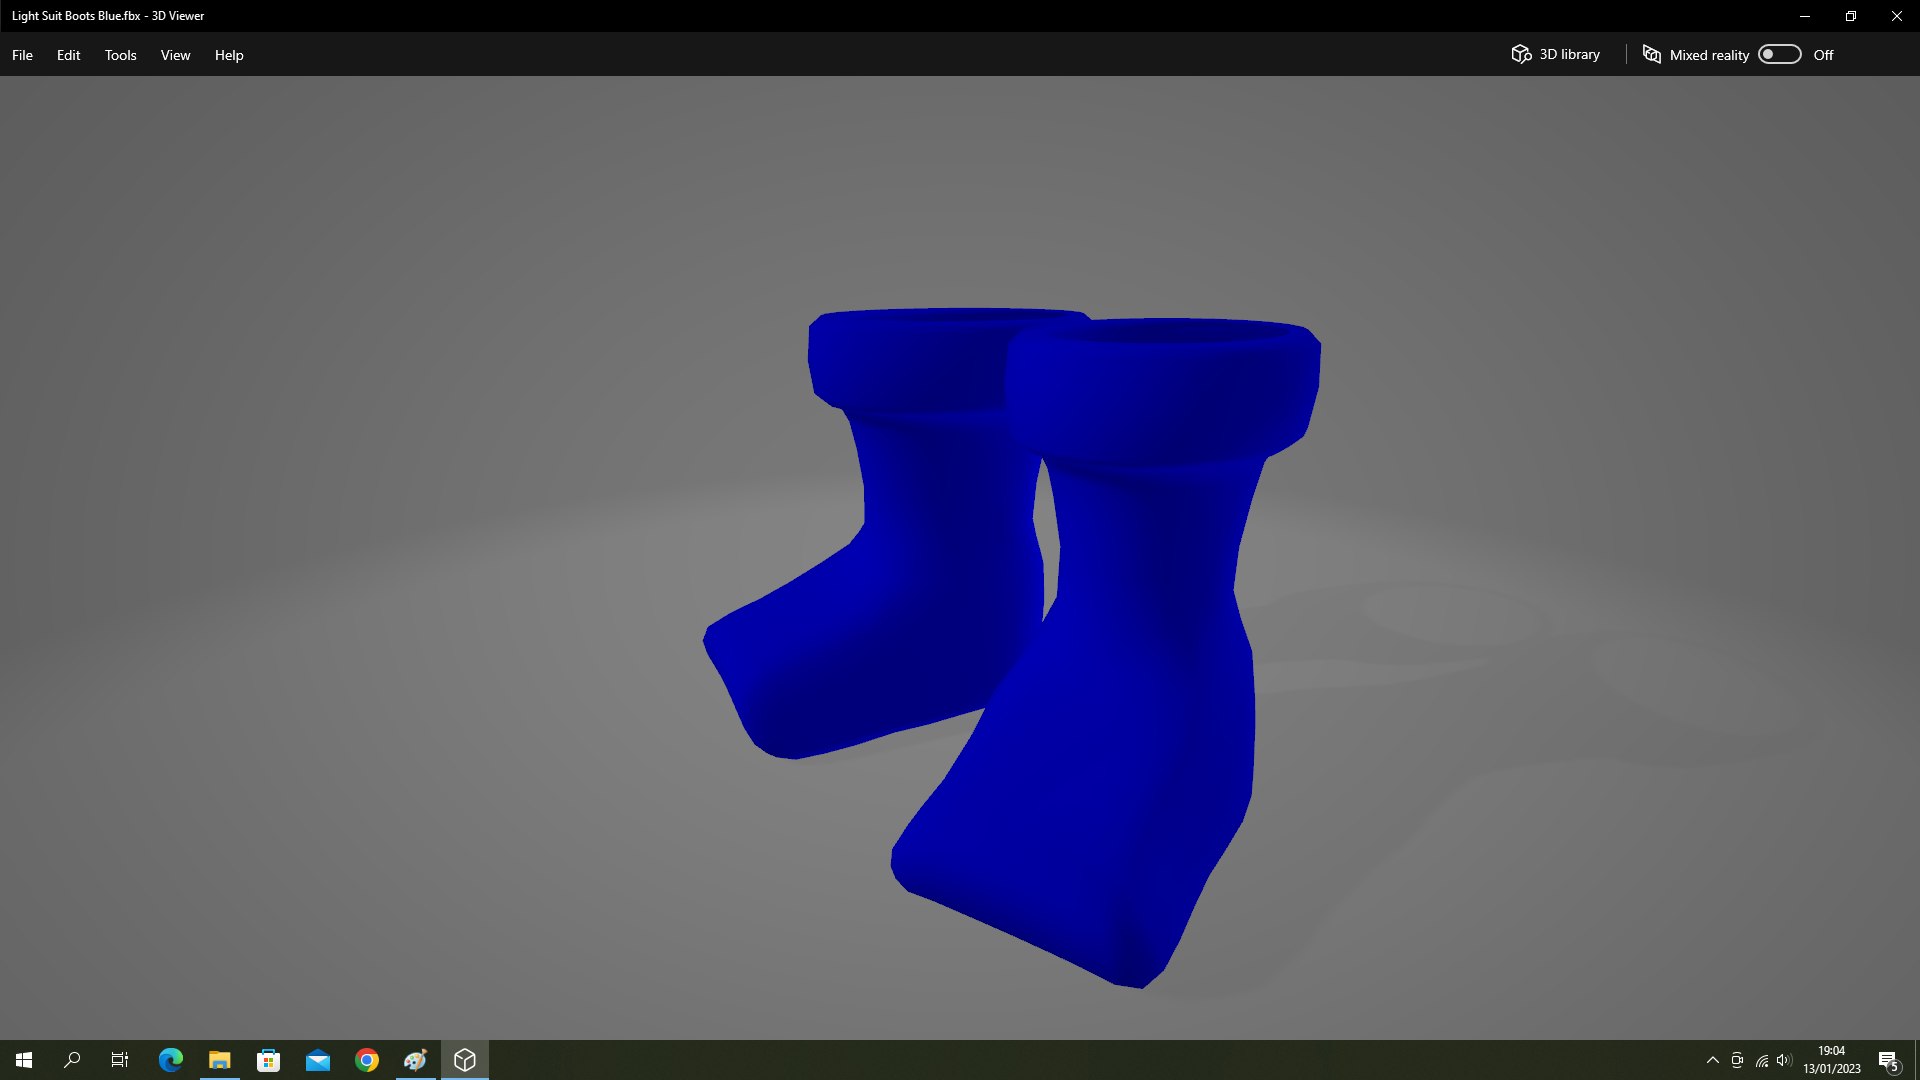Open Task View in the taskbar
1920x1080 pixels.
(120, 1060)
